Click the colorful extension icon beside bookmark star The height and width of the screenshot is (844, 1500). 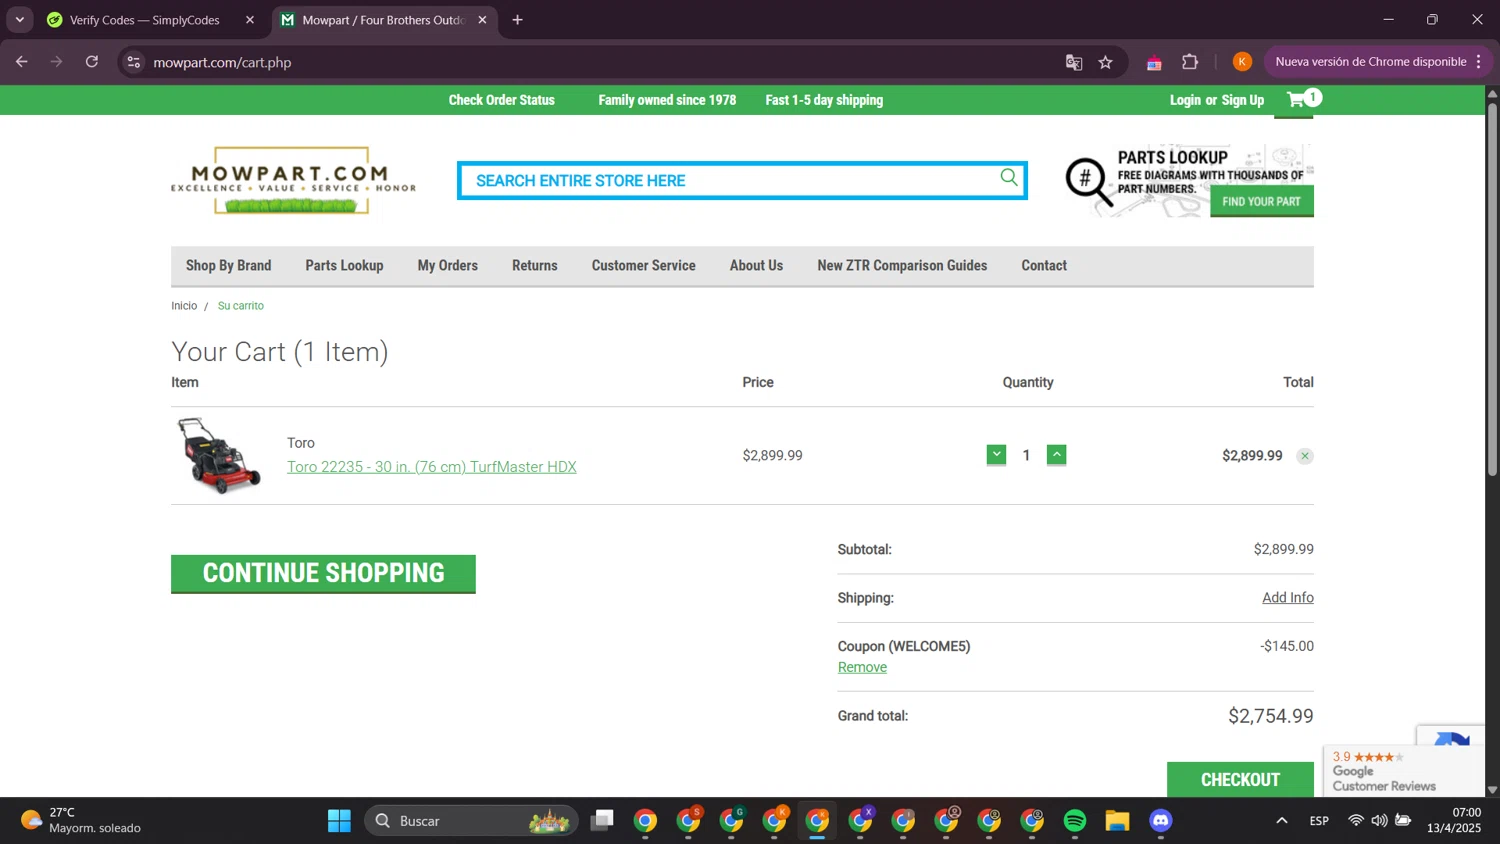1154,62
